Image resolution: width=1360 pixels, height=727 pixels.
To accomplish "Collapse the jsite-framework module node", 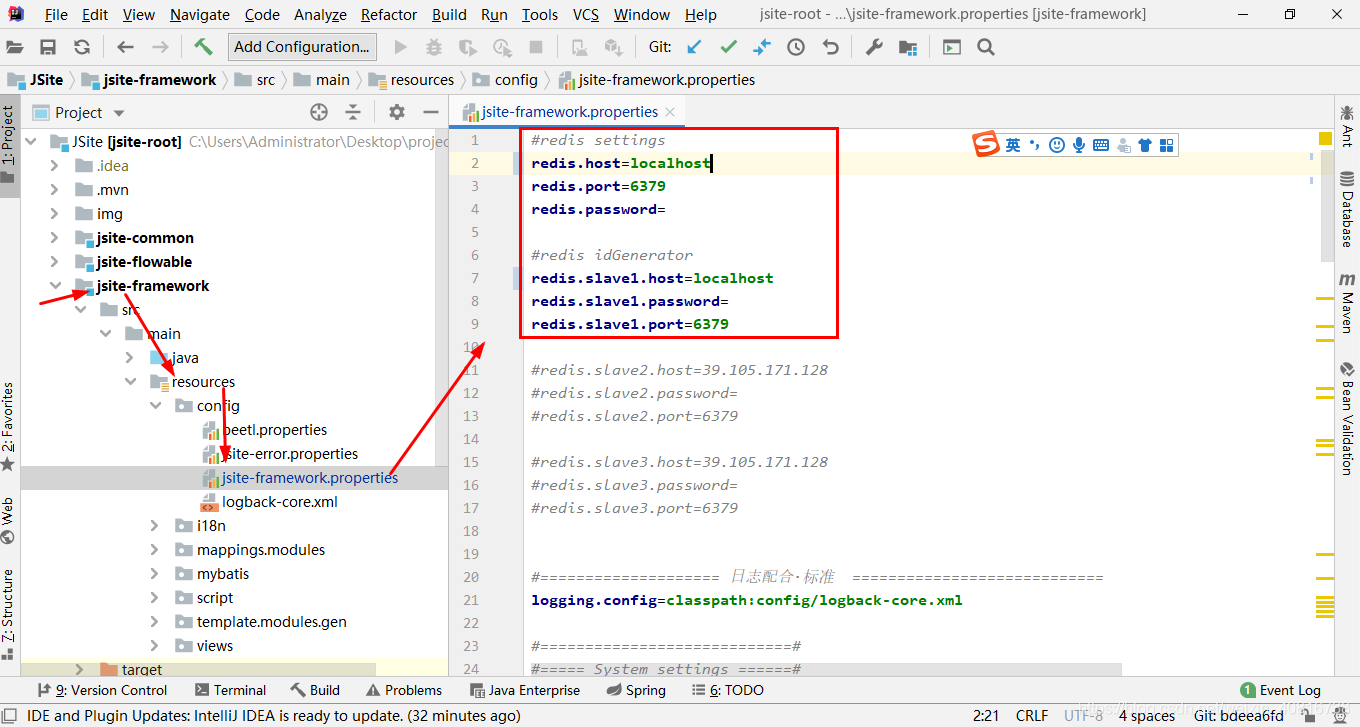I will click(x=54, y=286).
